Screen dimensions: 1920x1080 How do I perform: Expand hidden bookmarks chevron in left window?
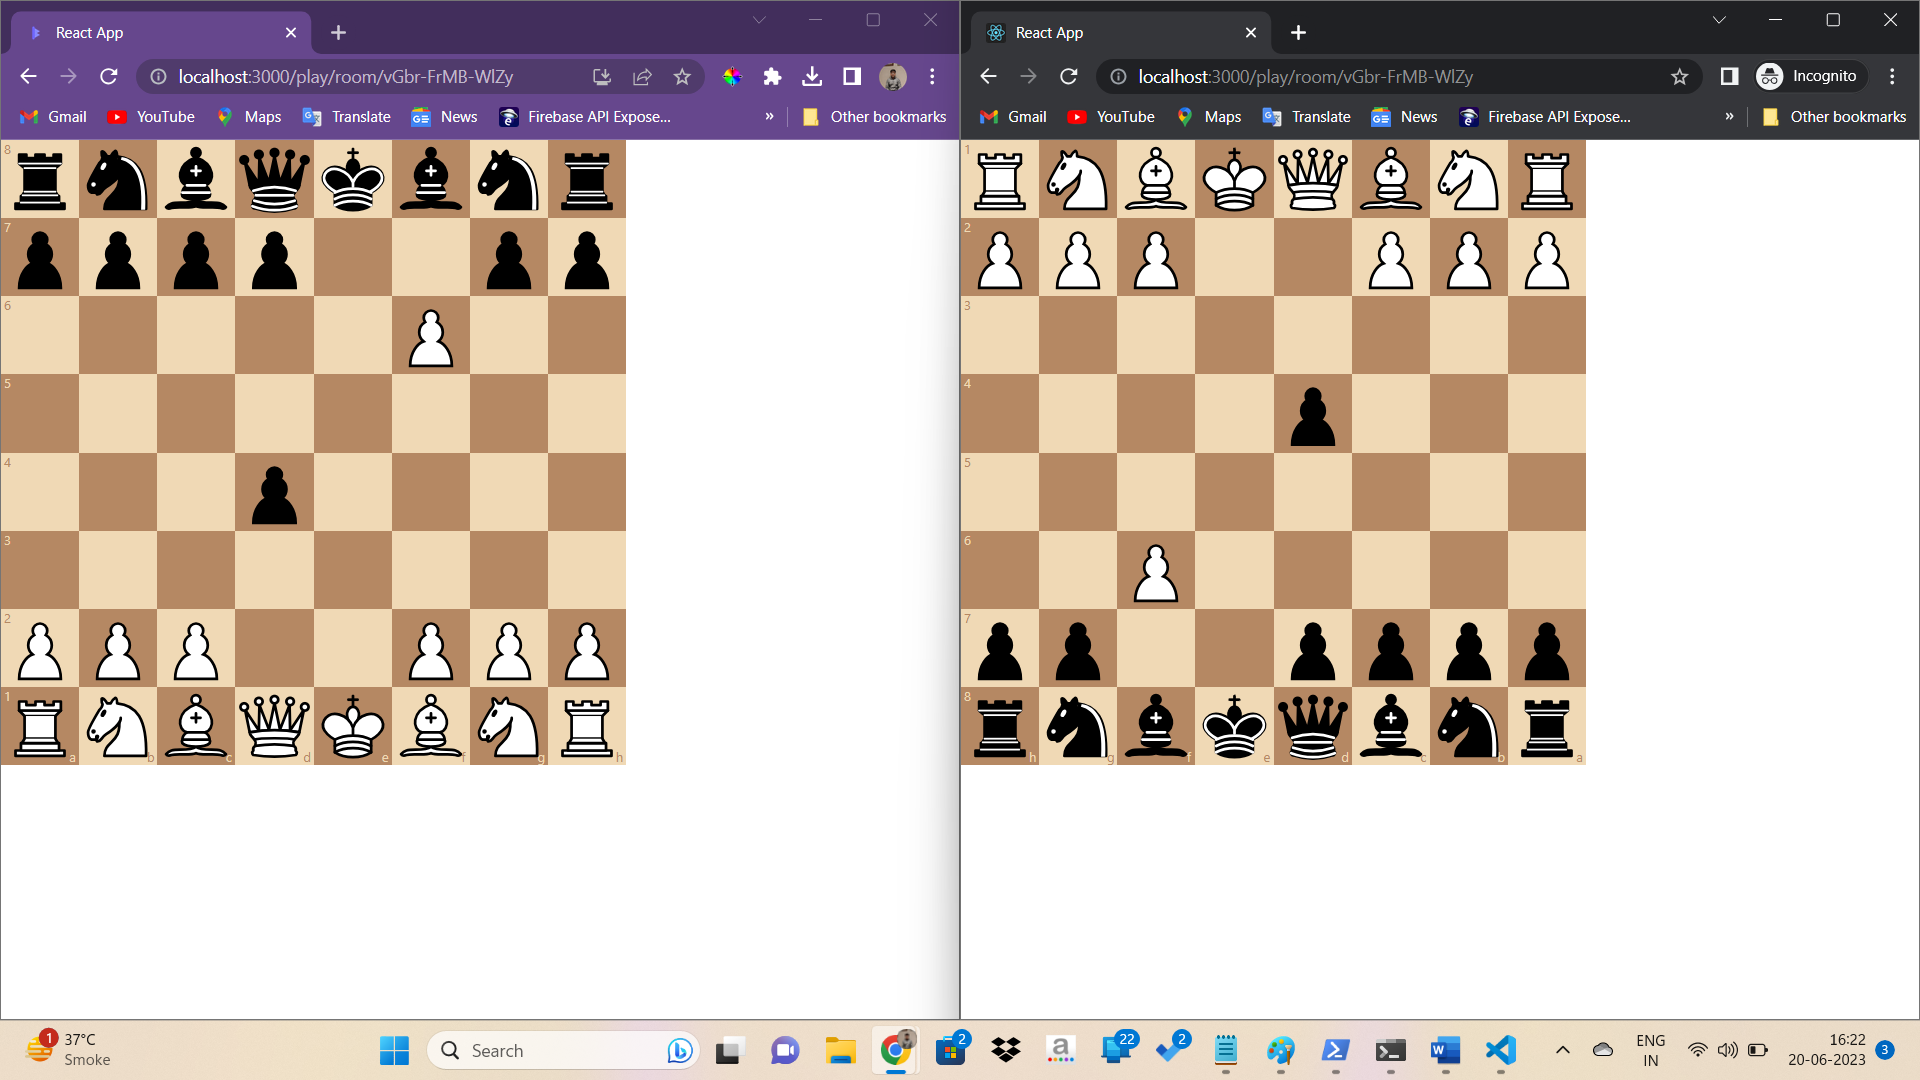pos(769,116)
